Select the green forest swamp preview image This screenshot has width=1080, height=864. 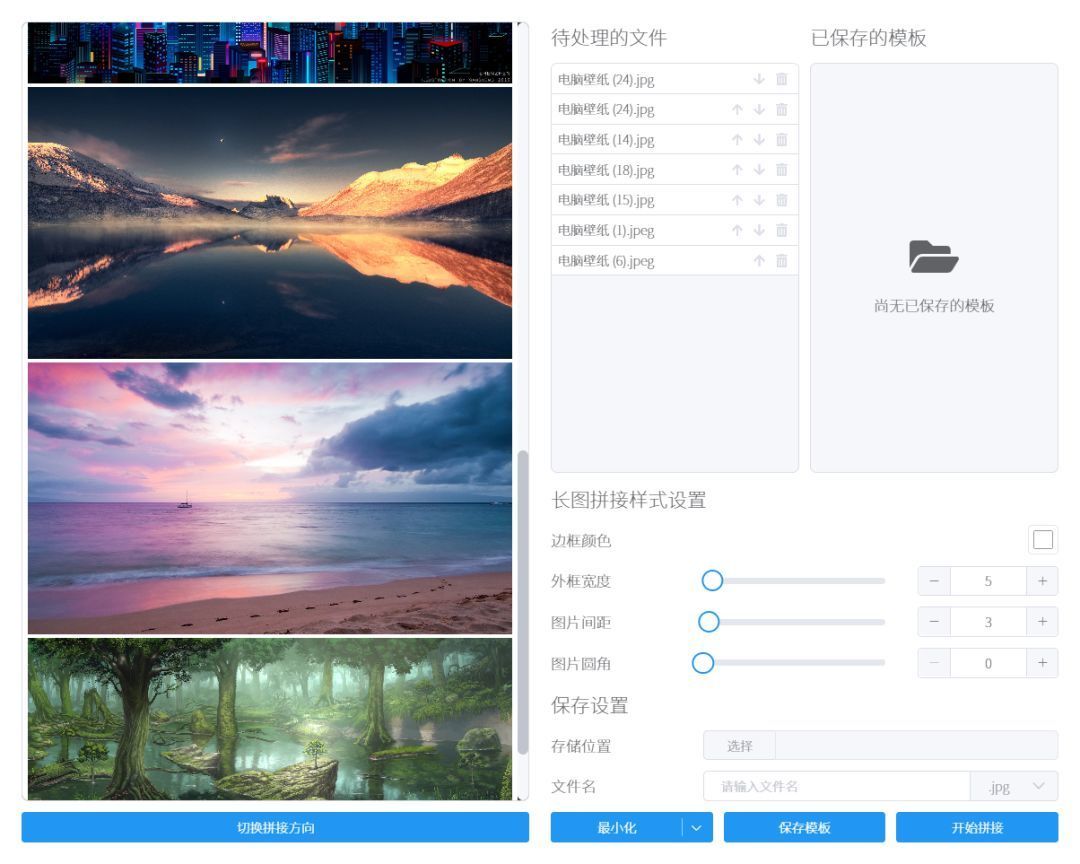pos(270,719)
